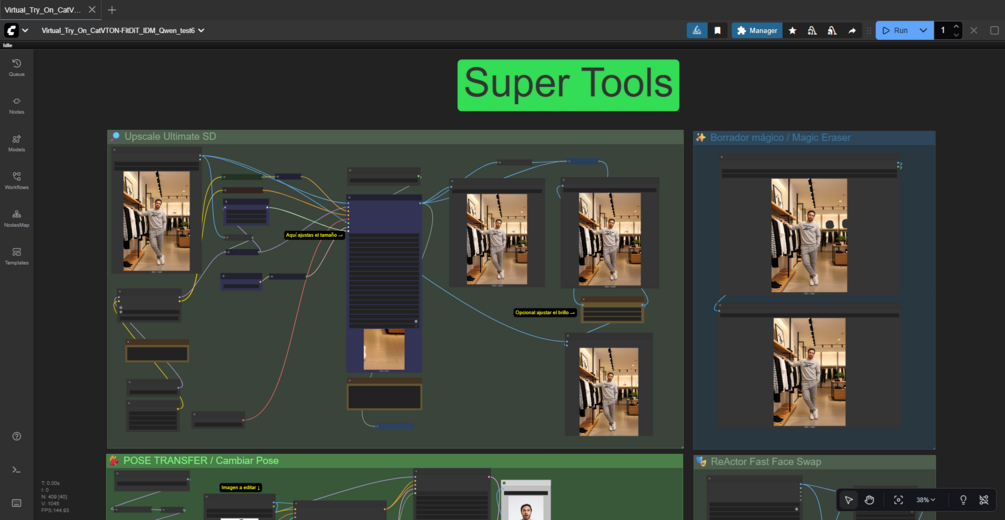Focus the batch count field showing 1
Viewport: 1005px width, 520px height.
pyautogui.click(x=943, y=30)
